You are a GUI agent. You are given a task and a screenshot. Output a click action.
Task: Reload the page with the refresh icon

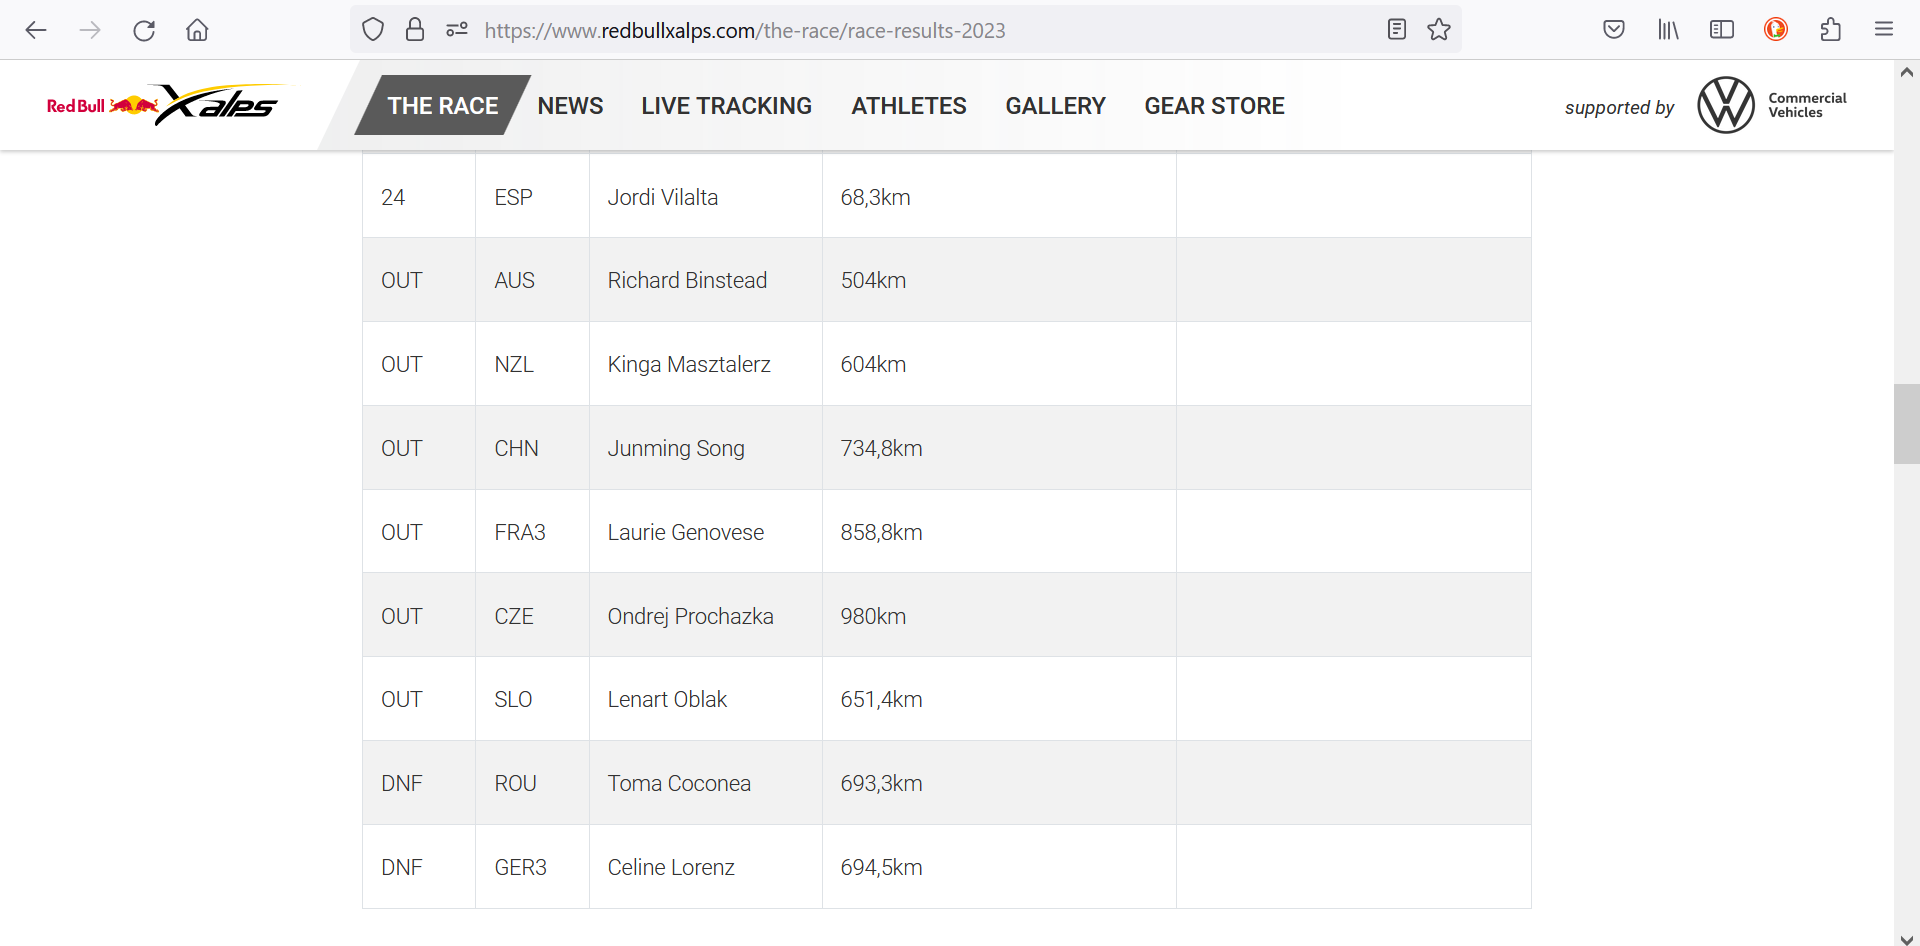coord(144,30)
